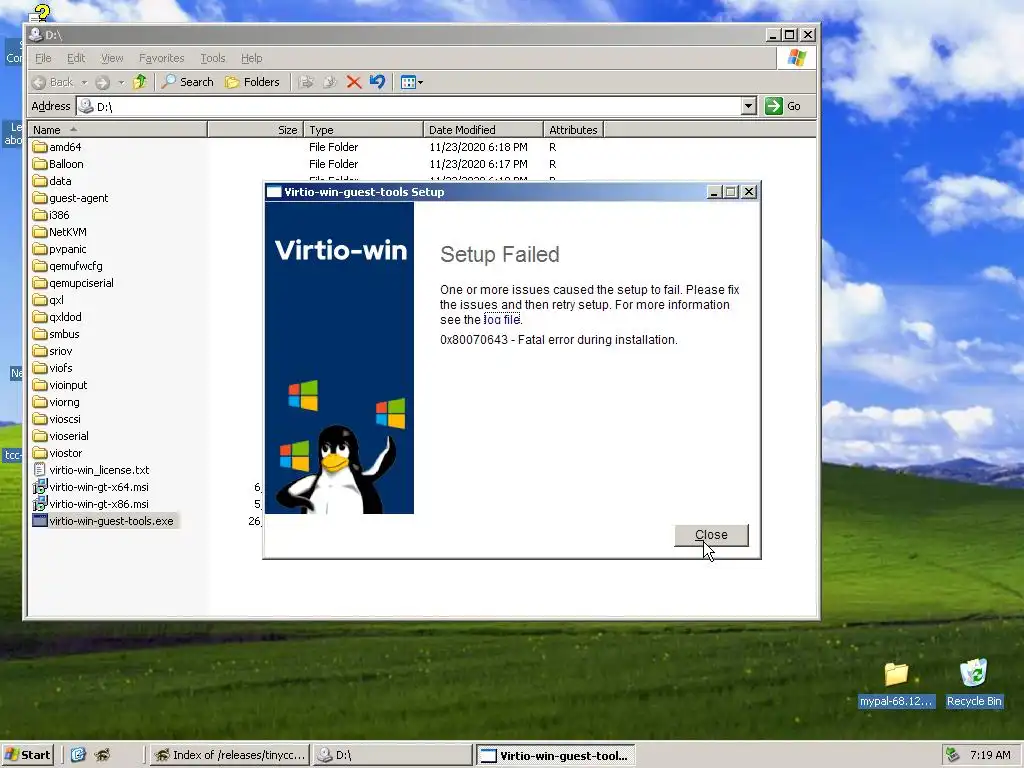Switch to Index of /releases/tinycc taskbar button
The width and height of the screenshot is (1024, 768).
(x=229, y=755)
